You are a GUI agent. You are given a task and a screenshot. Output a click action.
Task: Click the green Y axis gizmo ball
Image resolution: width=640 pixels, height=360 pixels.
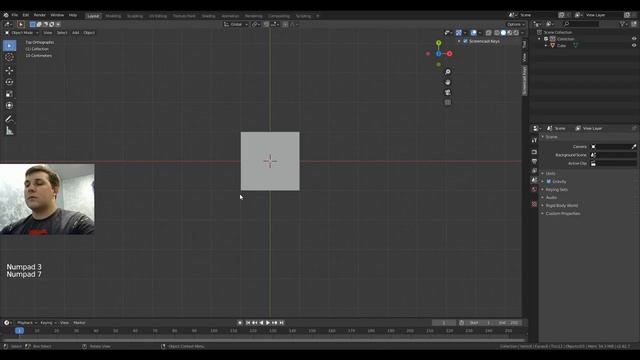coord(438,43)
